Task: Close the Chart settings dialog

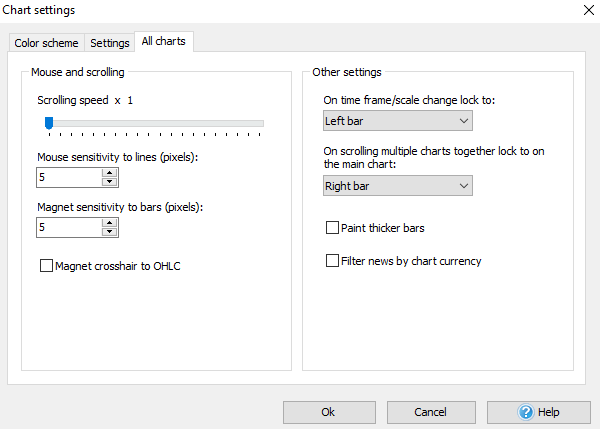Action: click(x=587, y=10)
